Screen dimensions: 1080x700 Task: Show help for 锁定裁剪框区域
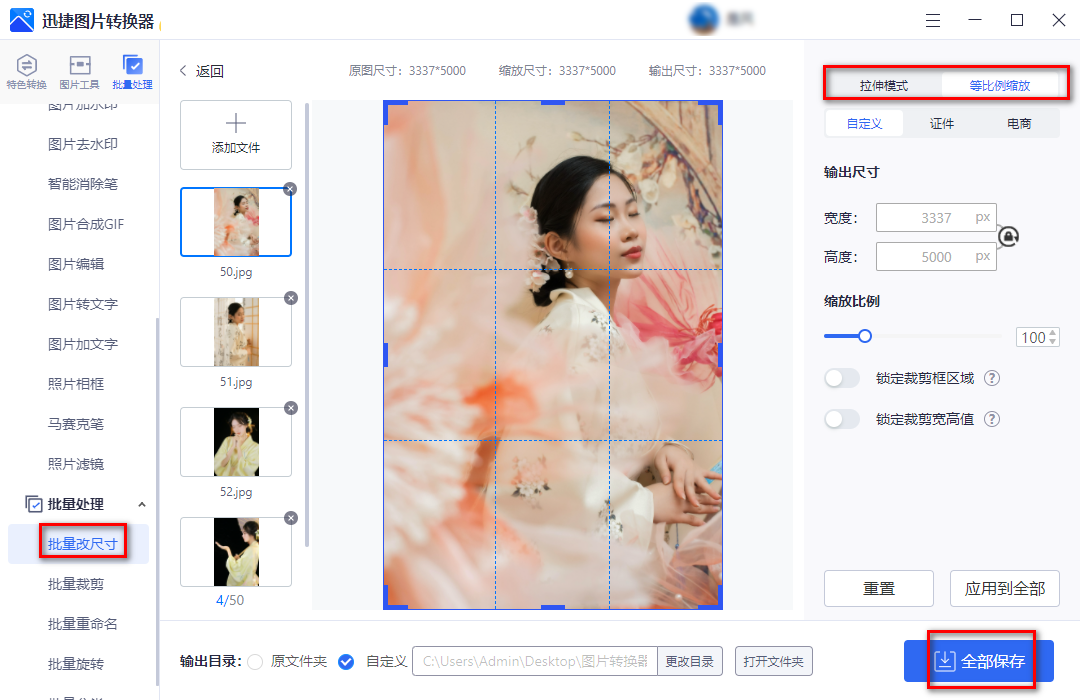coord(992,378)
